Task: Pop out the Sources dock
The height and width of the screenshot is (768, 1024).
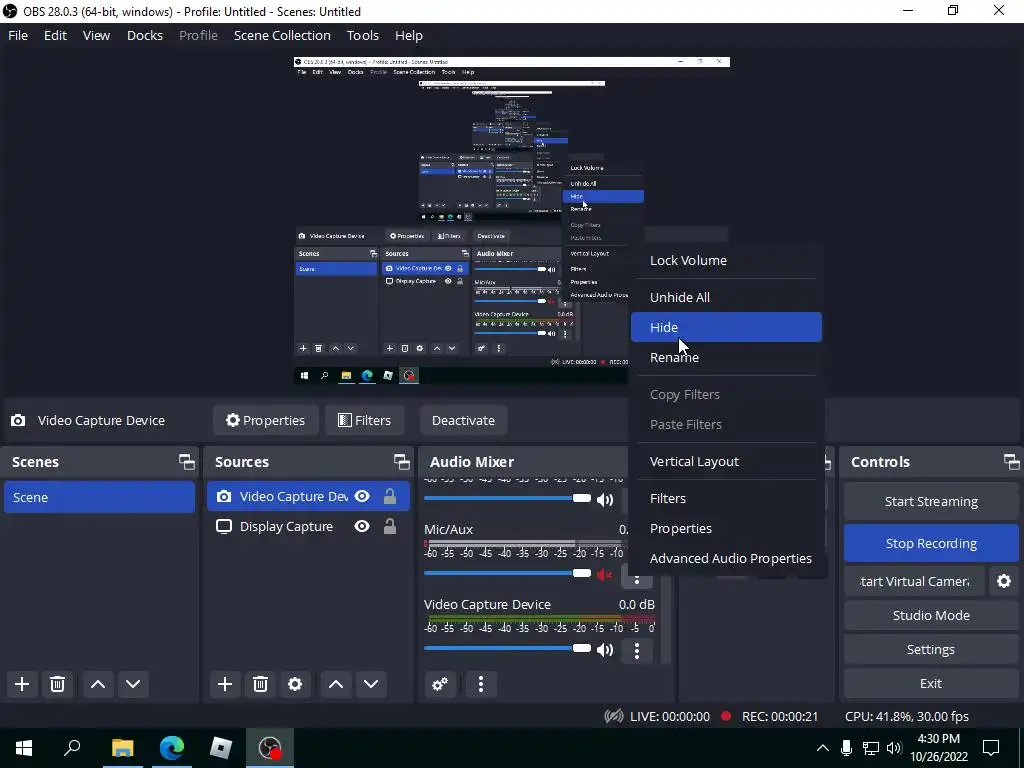Action: [x=402, y=462]
